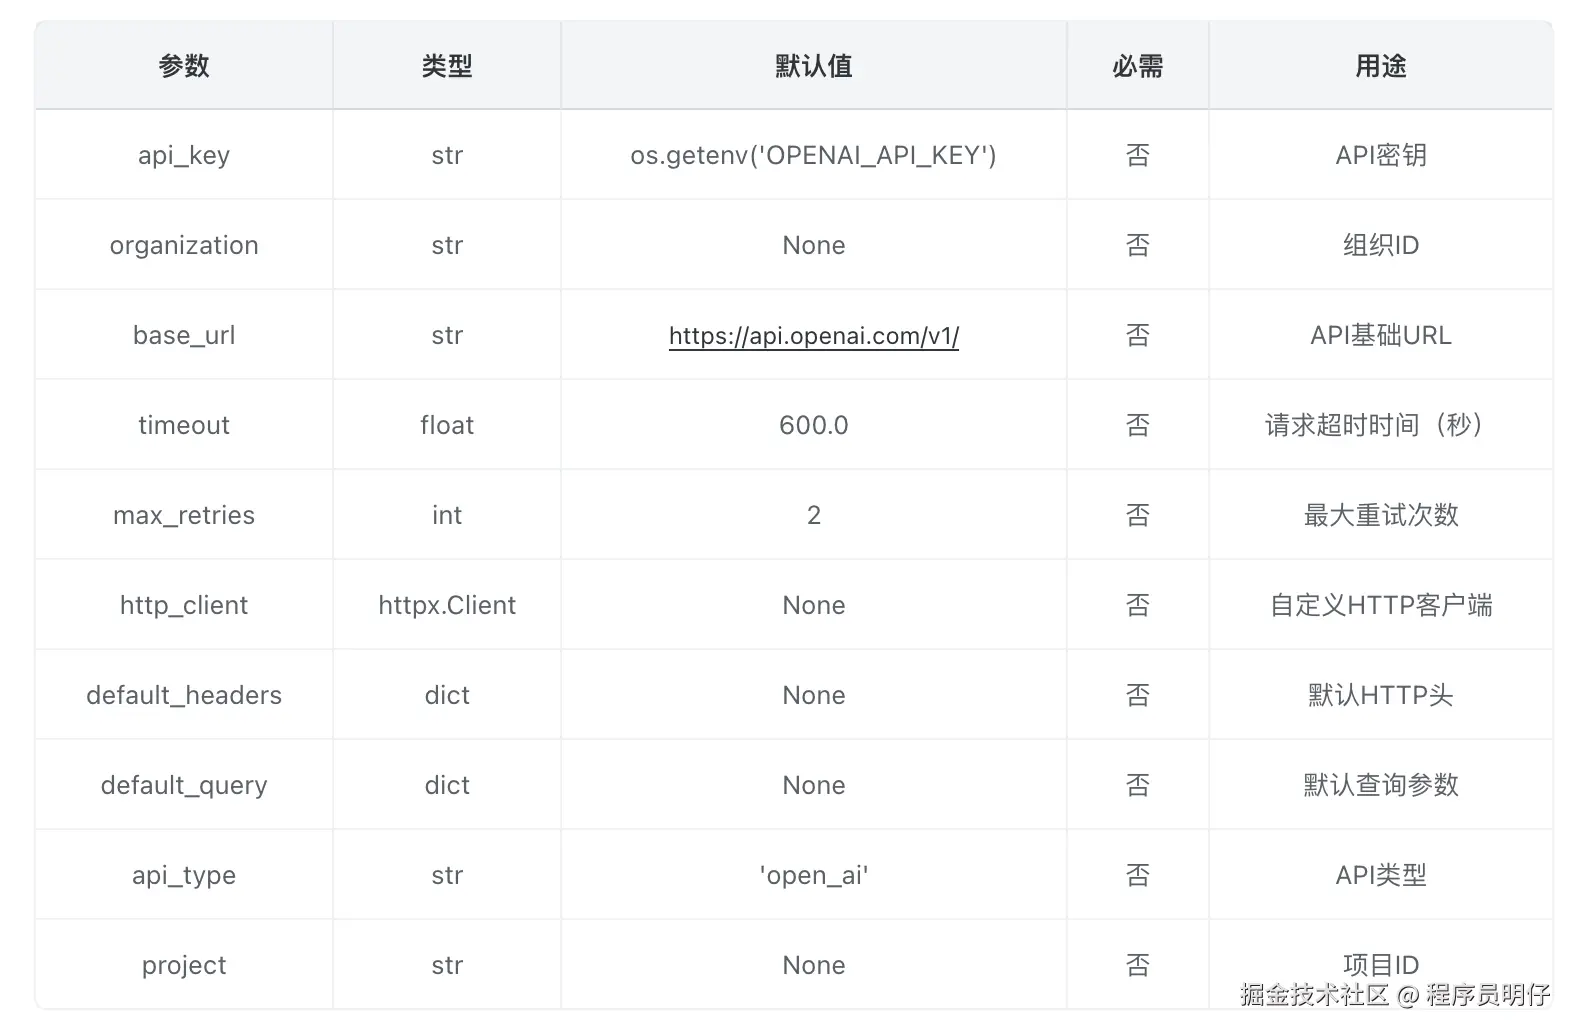Select the project parameter cell
Viewport: 1578px width, 1036px height.
184,966
